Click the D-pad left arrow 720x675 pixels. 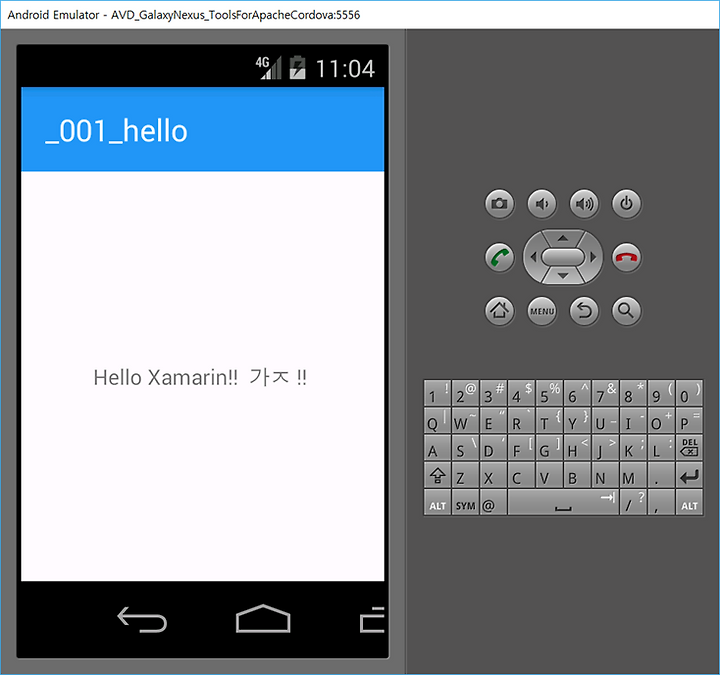coord(533,257)
